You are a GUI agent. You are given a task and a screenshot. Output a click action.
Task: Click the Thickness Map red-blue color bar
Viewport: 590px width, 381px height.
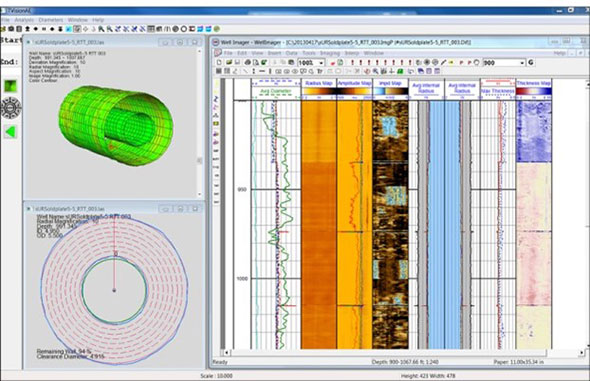point(534,91)
